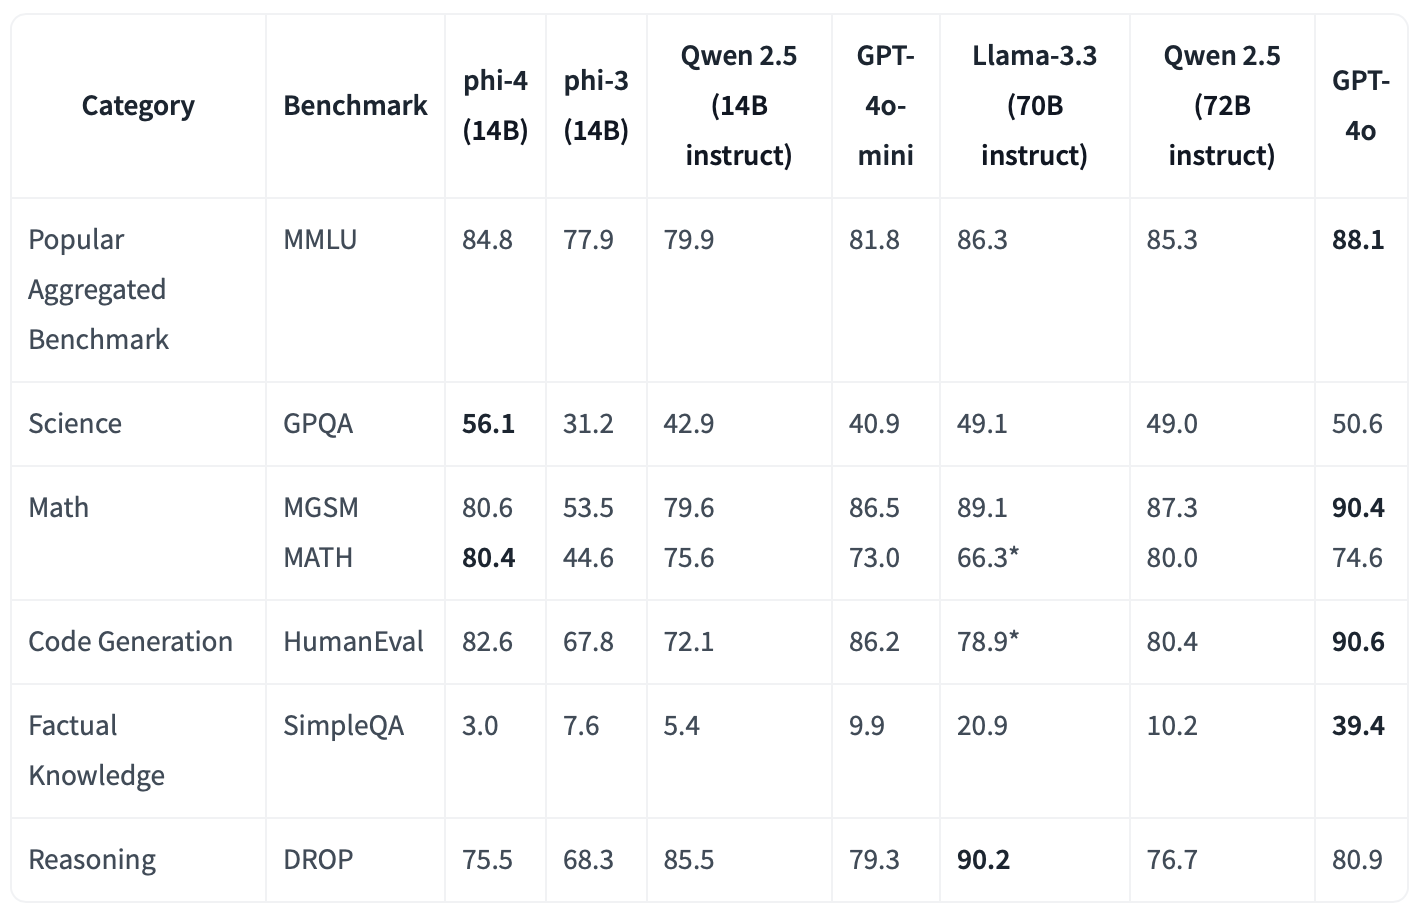Click the bold 39.4 SimpleQA score
1418x914 pixels.
(1358, 726)
